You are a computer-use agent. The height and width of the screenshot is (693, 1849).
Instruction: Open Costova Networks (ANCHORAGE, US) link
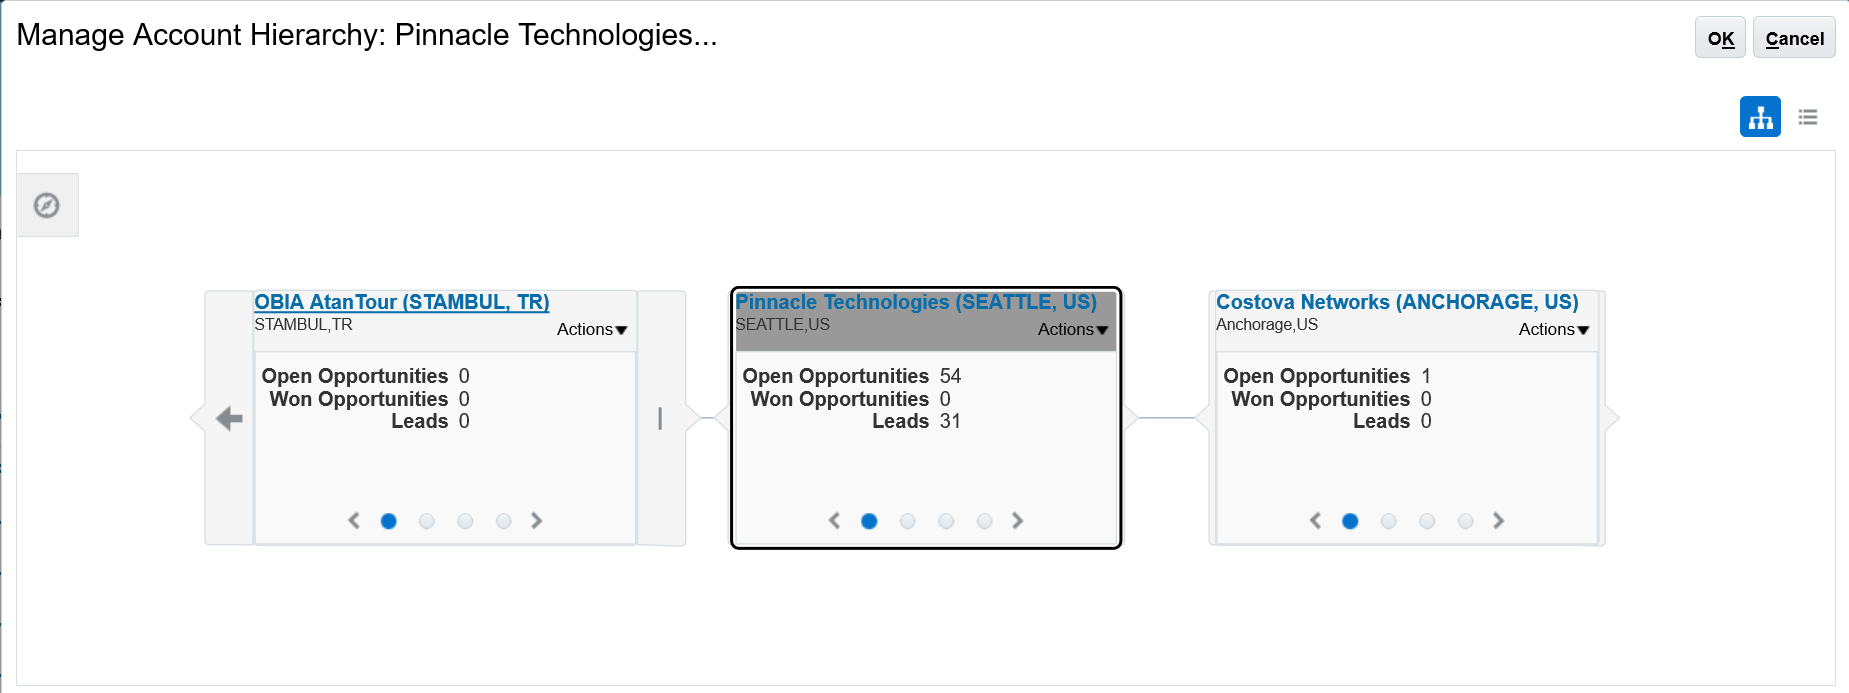point(1397,302)
